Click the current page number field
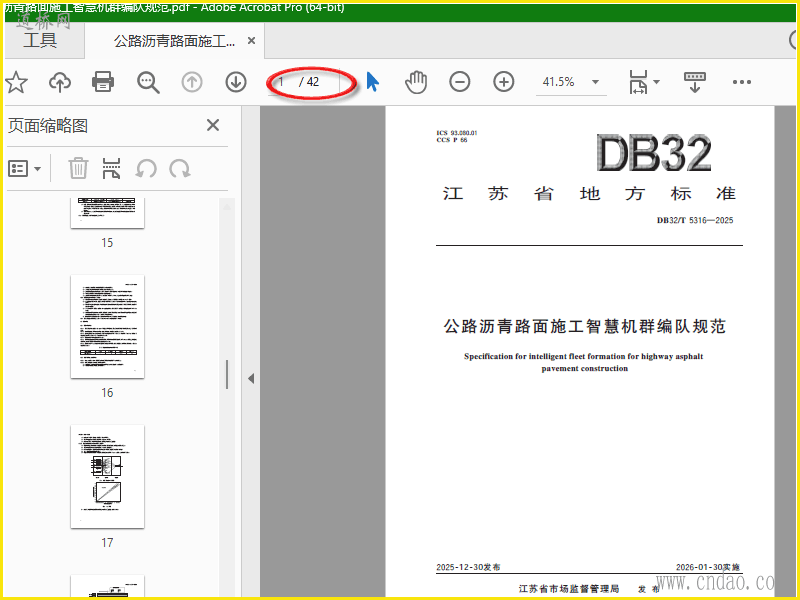Image resolution: width=800 pixels, height=600 pixels. pos(283,82)
